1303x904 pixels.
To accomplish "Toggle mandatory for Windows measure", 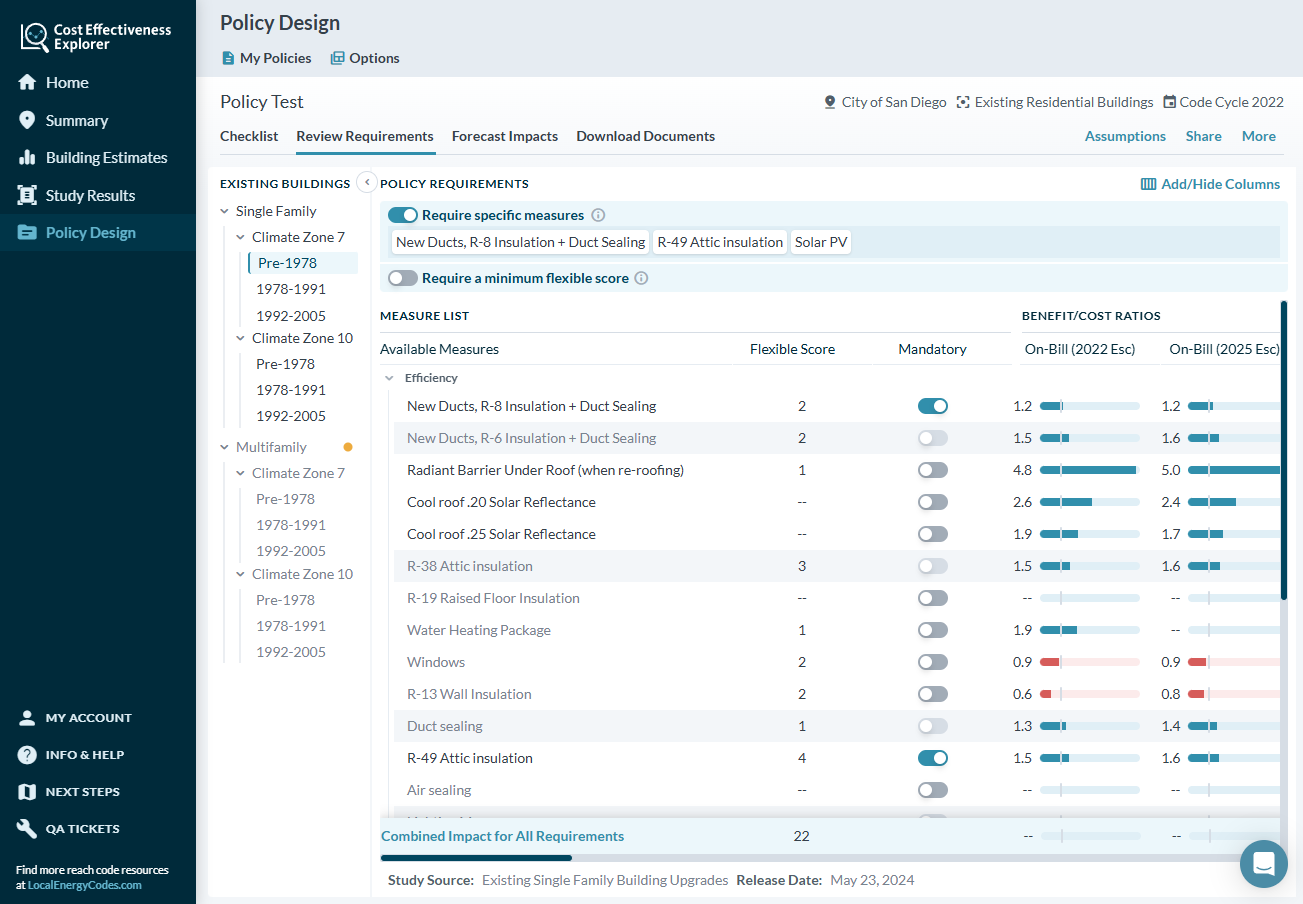I will point(933,662).
